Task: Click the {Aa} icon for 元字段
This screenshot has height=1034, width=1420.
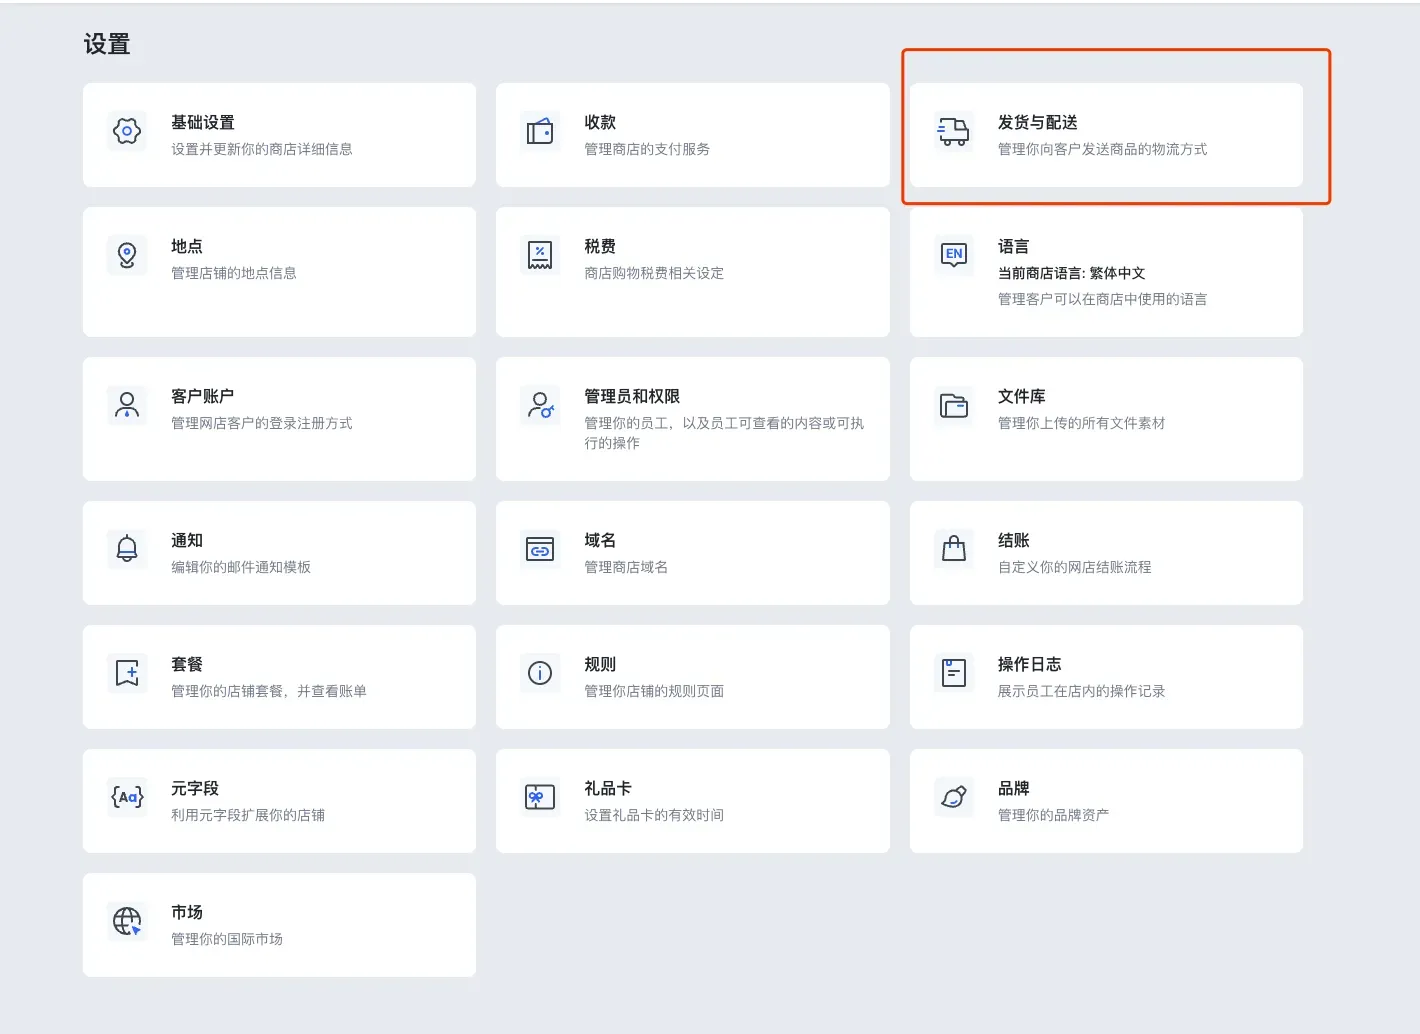Action: coord(127,797)
